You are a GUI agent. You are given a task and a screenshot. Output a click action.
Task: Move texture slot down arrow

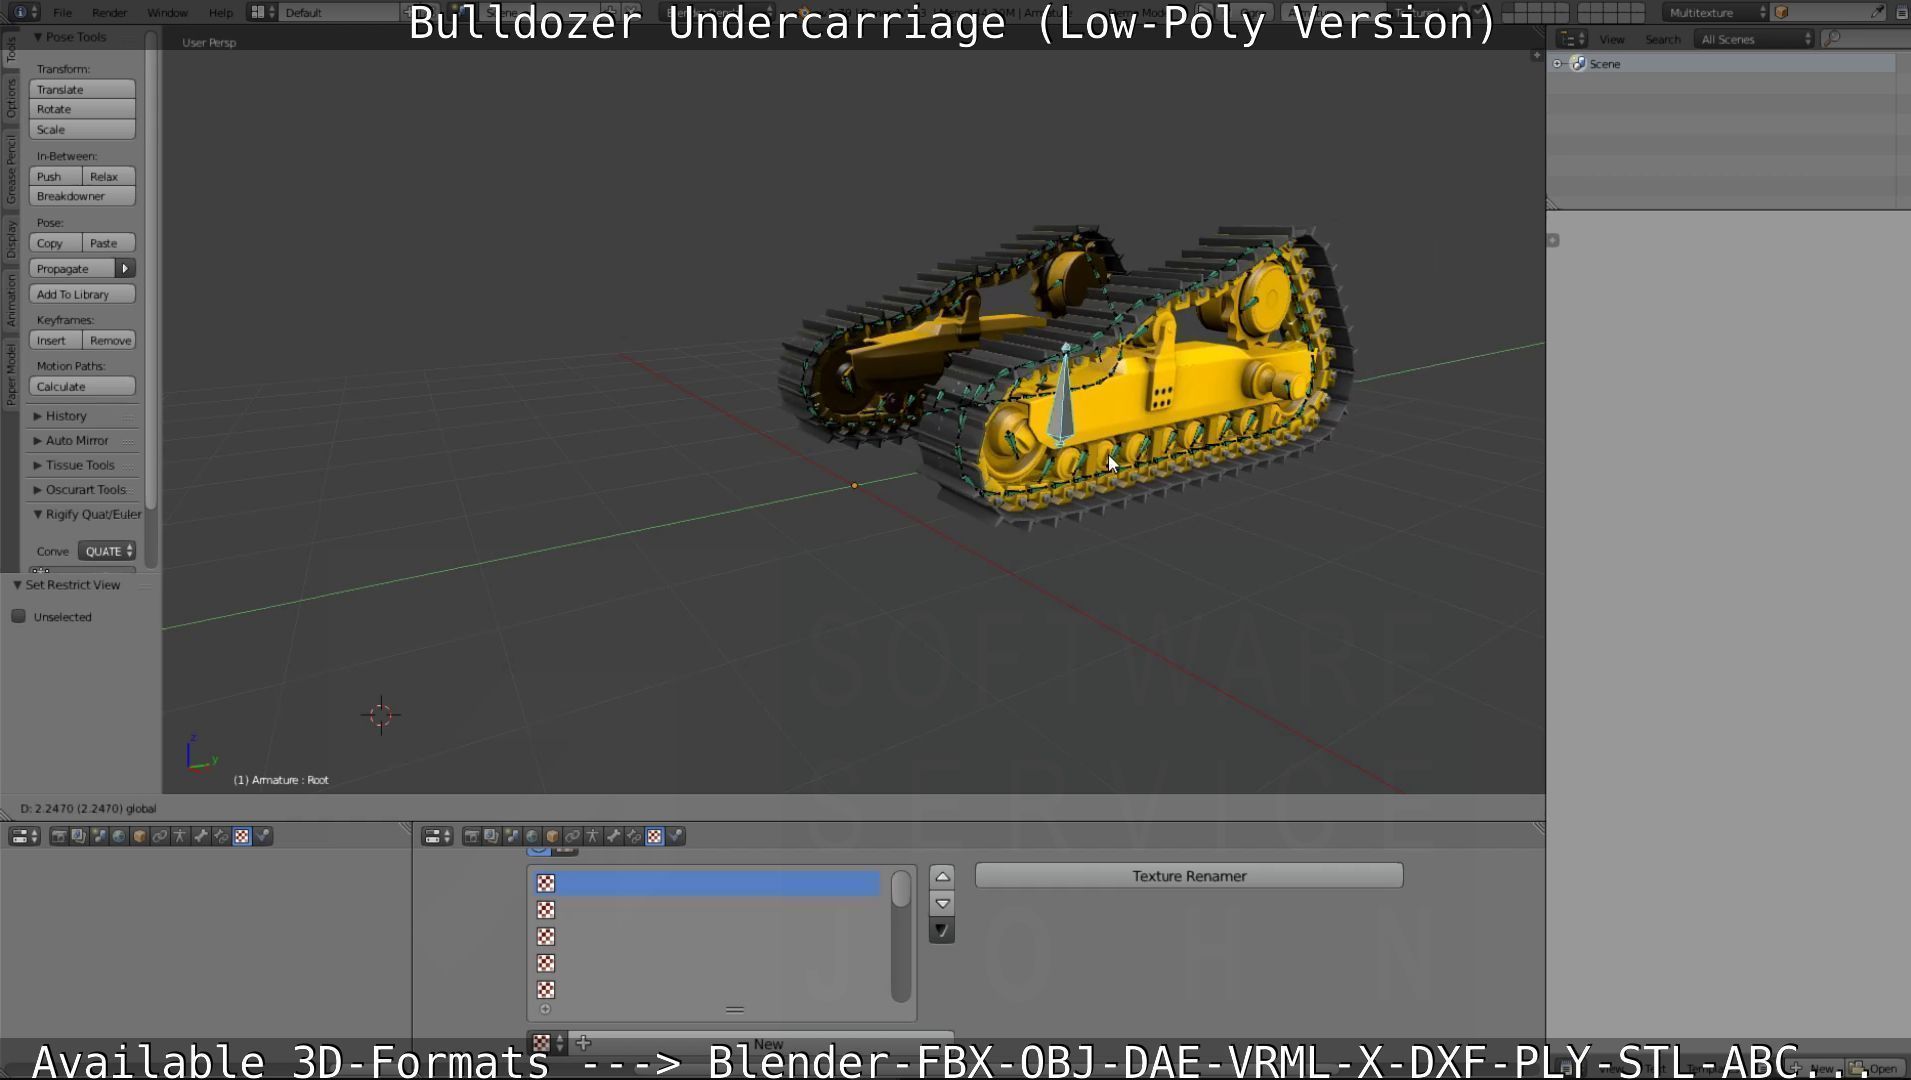pos(942,904)
